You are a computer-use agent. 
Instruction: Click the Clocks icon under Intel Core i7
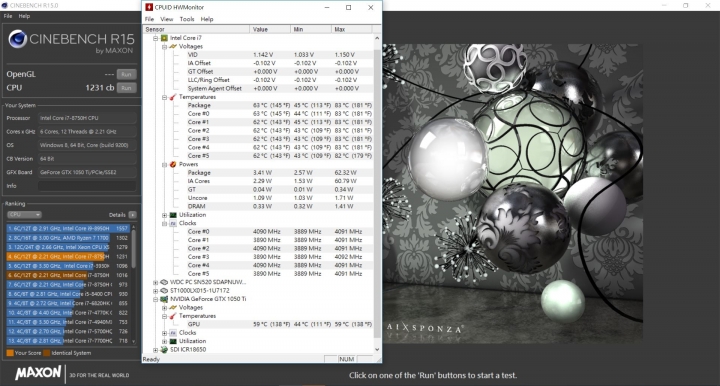point(173,223)
